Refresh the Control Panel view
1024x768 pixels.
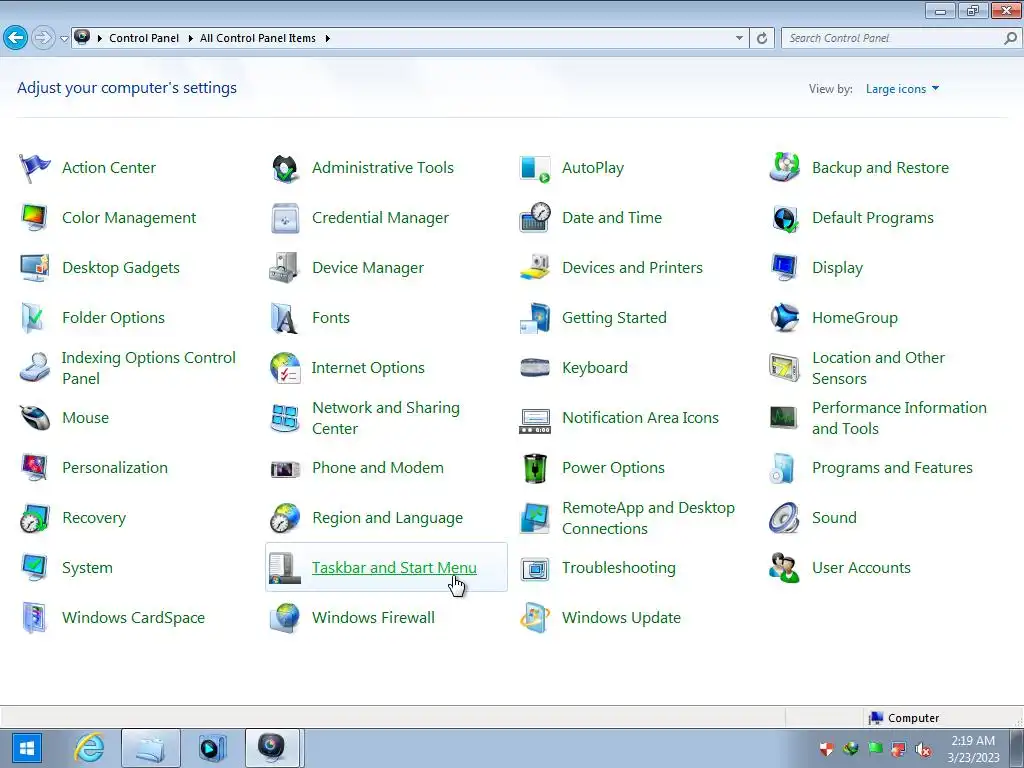761,38
